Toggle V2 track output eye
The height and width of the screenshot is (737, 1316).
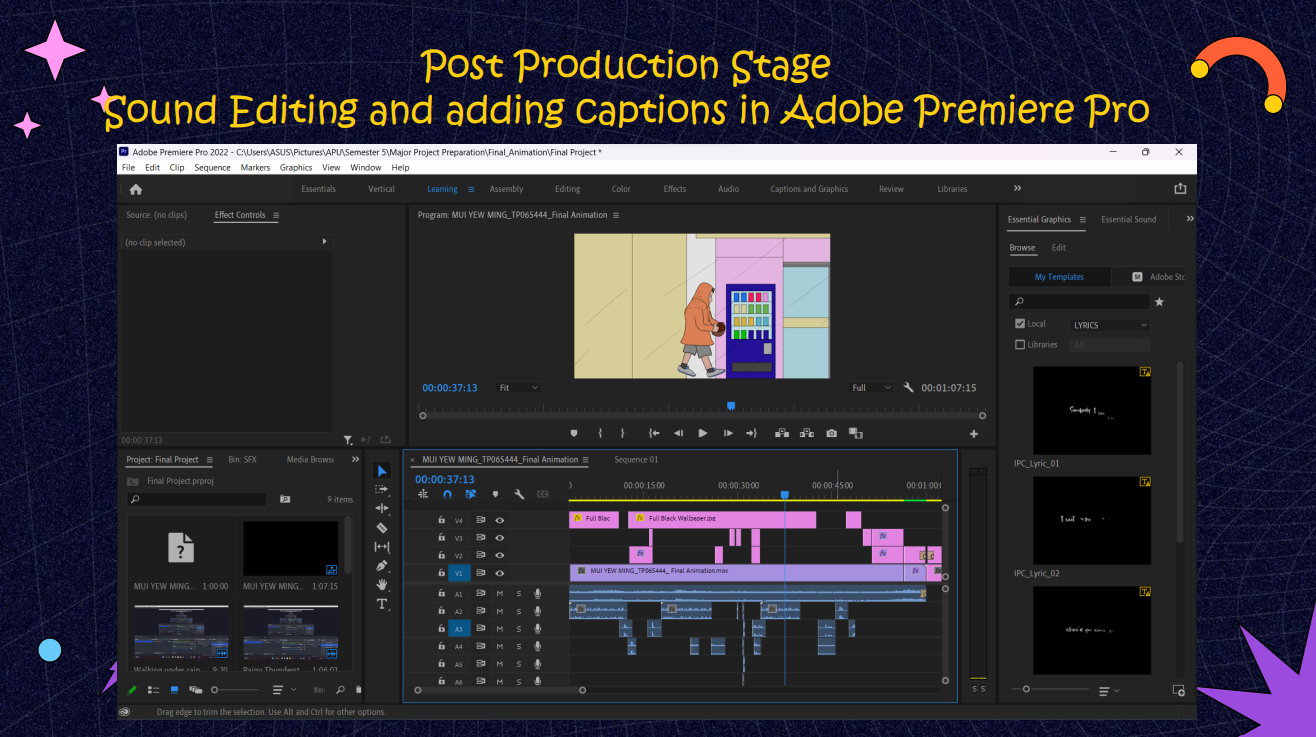(x=499, y=555)
